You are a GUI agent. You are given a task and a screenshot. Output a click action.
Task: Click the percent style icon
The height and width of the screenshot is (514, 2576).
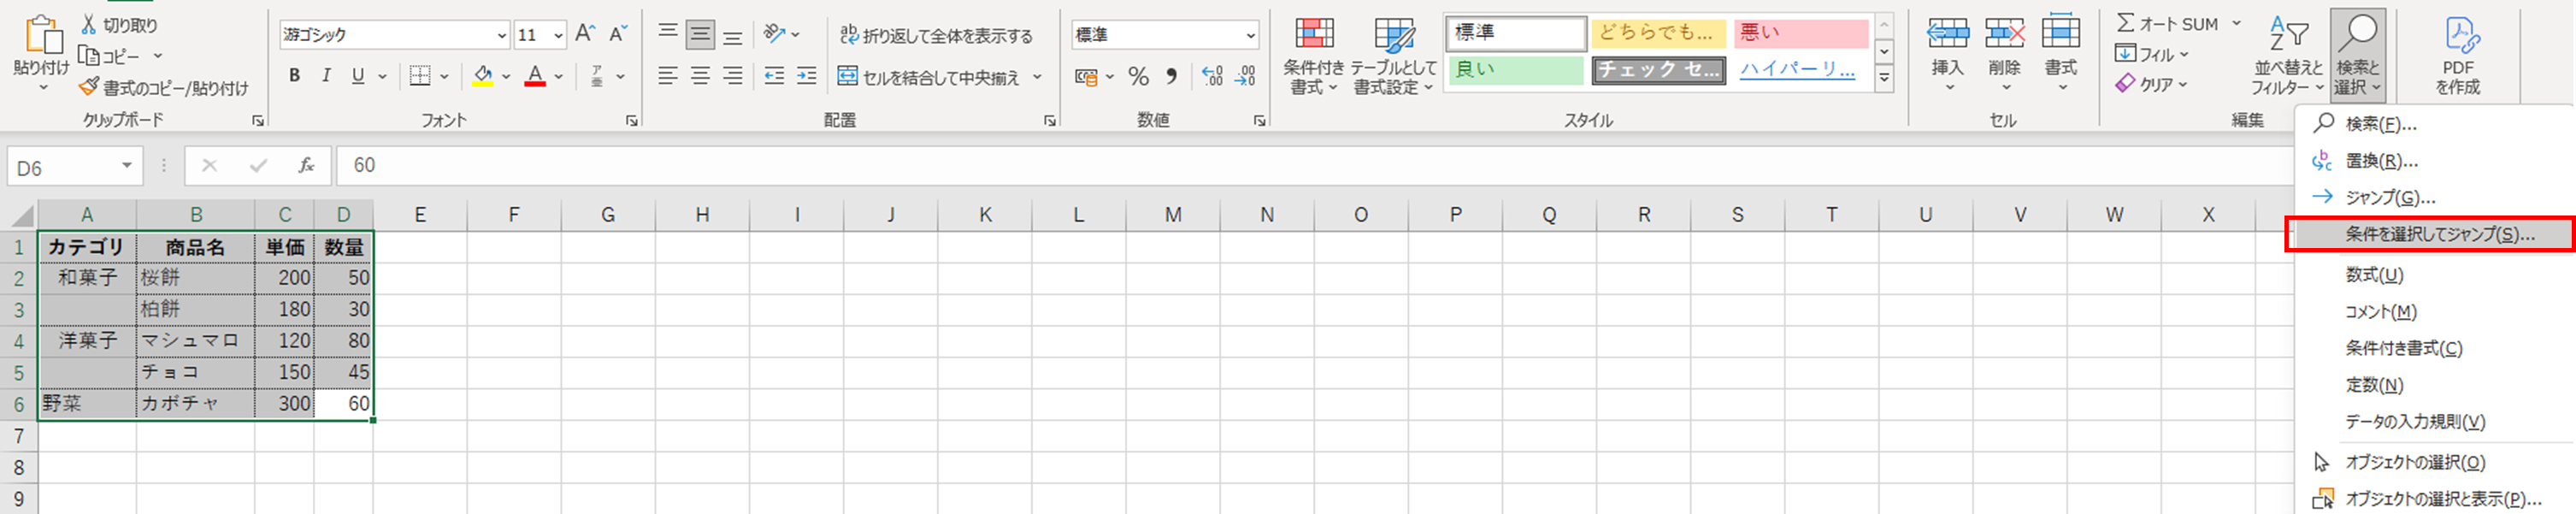[1138, 76]
